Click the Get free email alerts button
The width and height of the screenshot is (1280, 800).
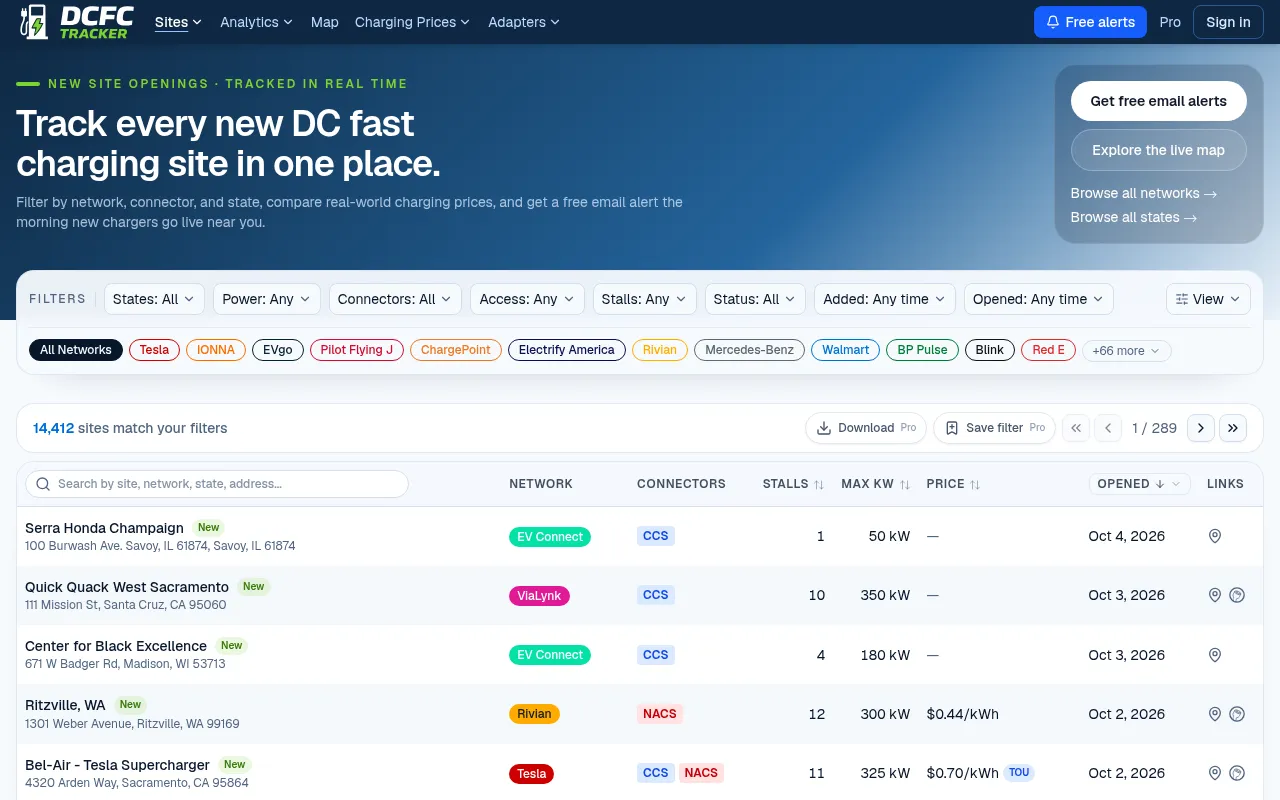coord(1159,101)
